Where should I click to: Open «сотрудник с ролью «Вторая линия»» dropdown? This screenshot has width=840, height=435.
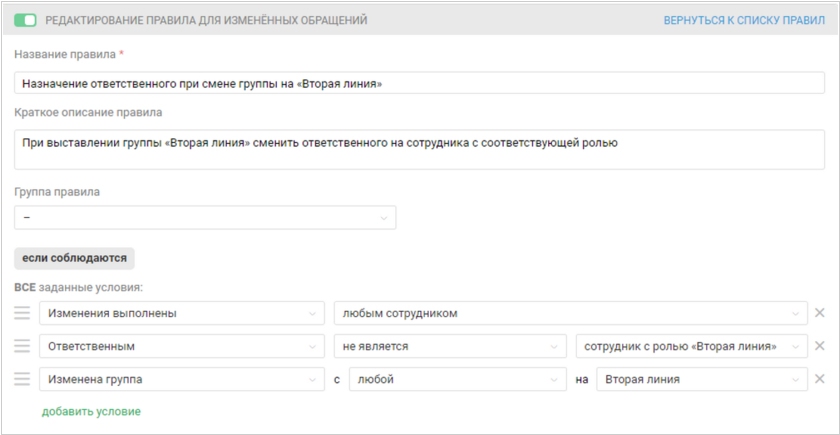(692, 346)
